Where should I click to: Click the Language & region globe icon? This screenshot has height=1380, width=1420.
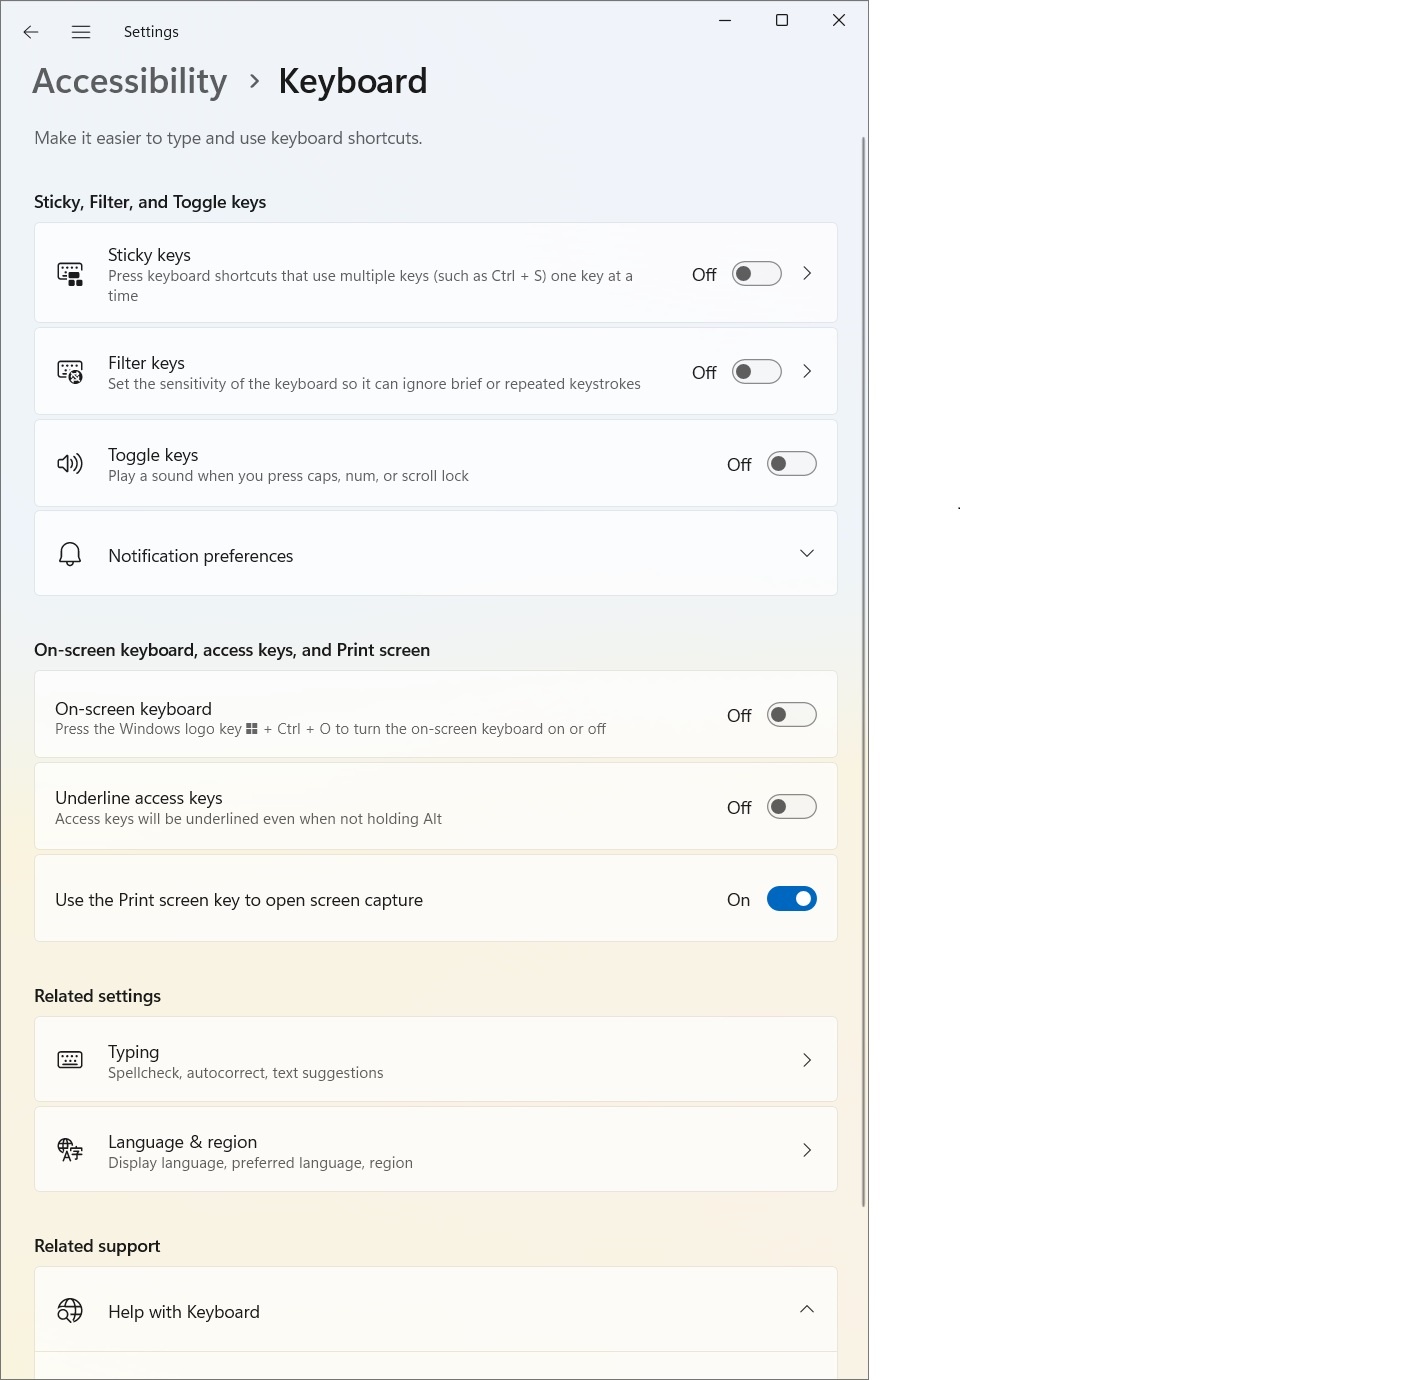tap(70, 1150)
